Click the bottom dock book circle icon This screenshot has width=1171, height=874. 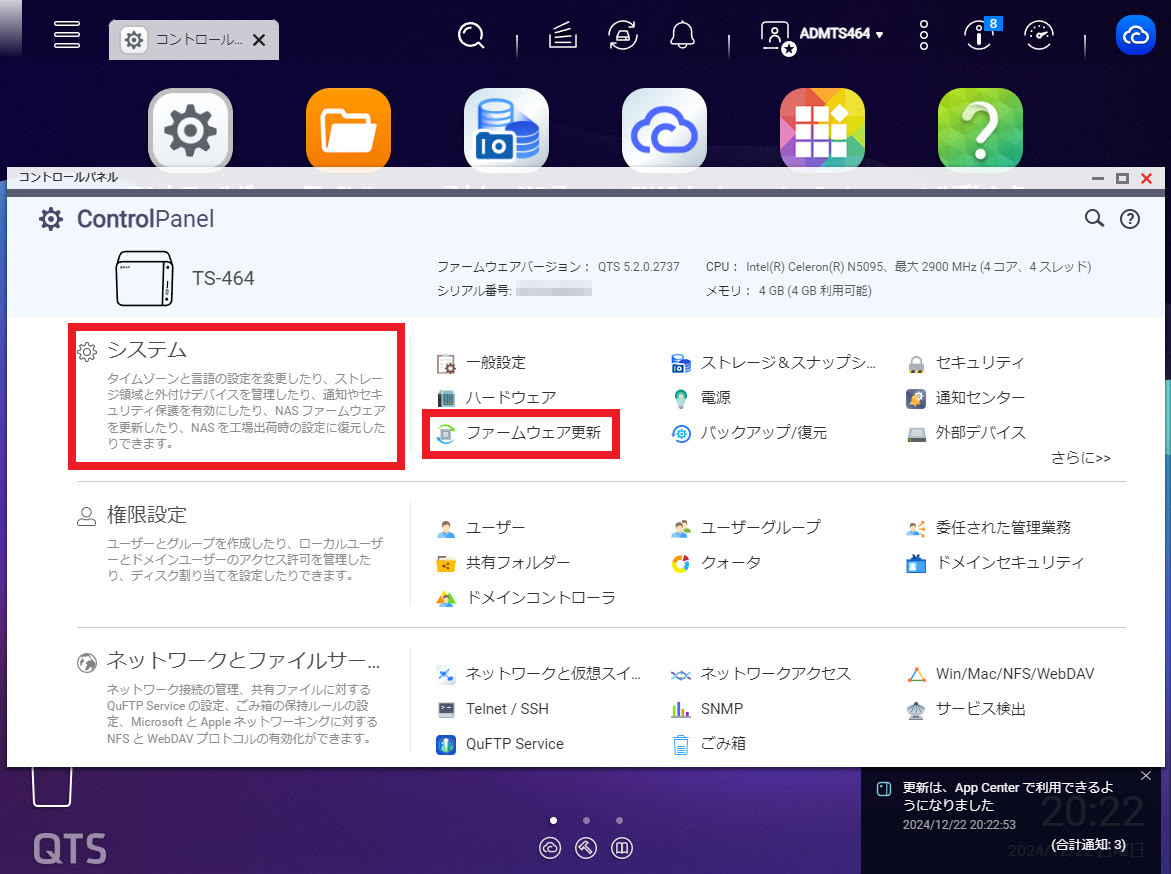(x=622, y=848)
